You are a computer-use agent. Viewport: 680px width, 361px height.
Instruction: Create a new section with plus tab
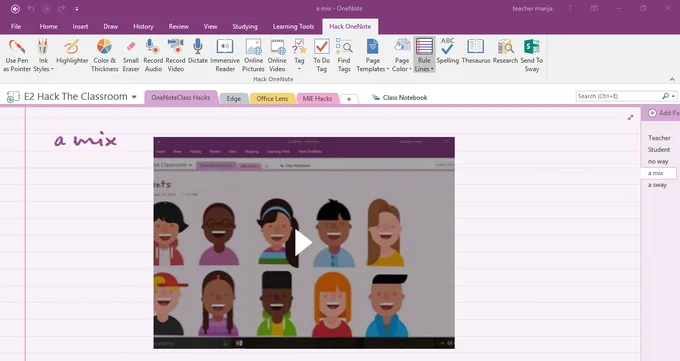[x=349, y=99]
